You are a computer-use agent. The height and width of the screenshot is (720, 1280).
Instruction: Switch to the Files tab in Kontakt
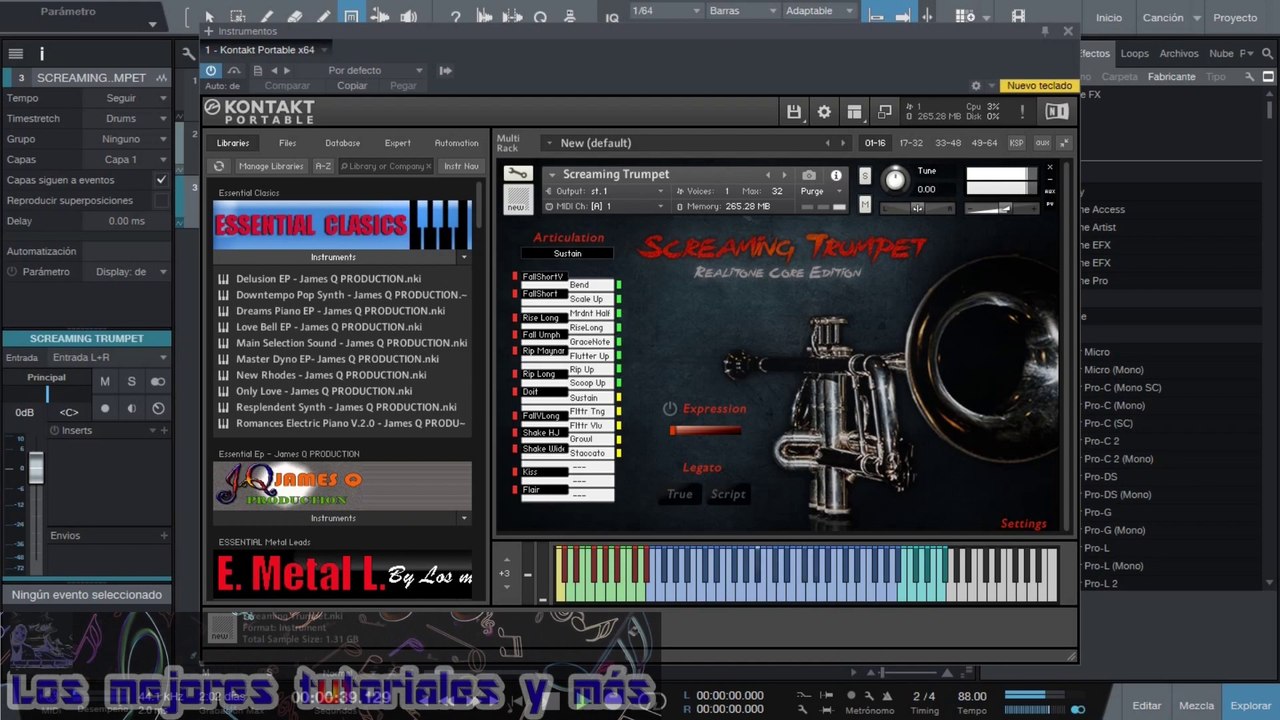(287, 143)
